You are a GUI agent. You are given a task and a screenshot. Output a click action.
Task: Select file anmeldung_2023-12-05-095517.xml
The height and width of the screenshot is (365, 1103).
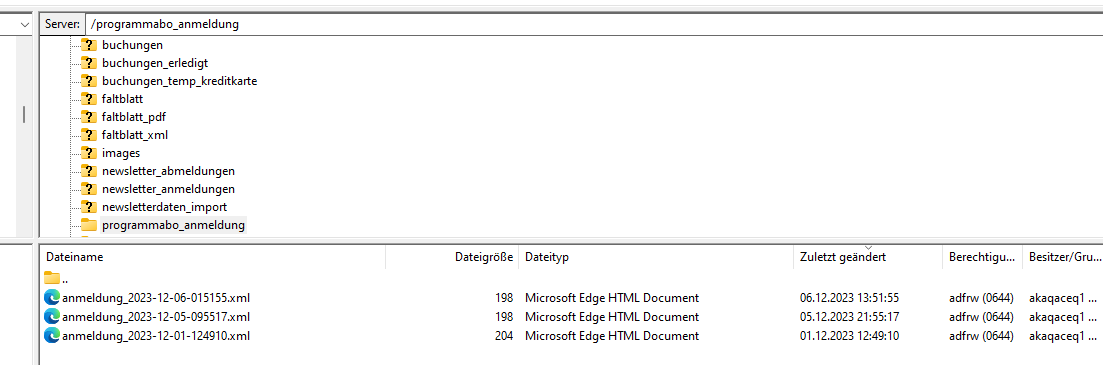tap(155, 316)
